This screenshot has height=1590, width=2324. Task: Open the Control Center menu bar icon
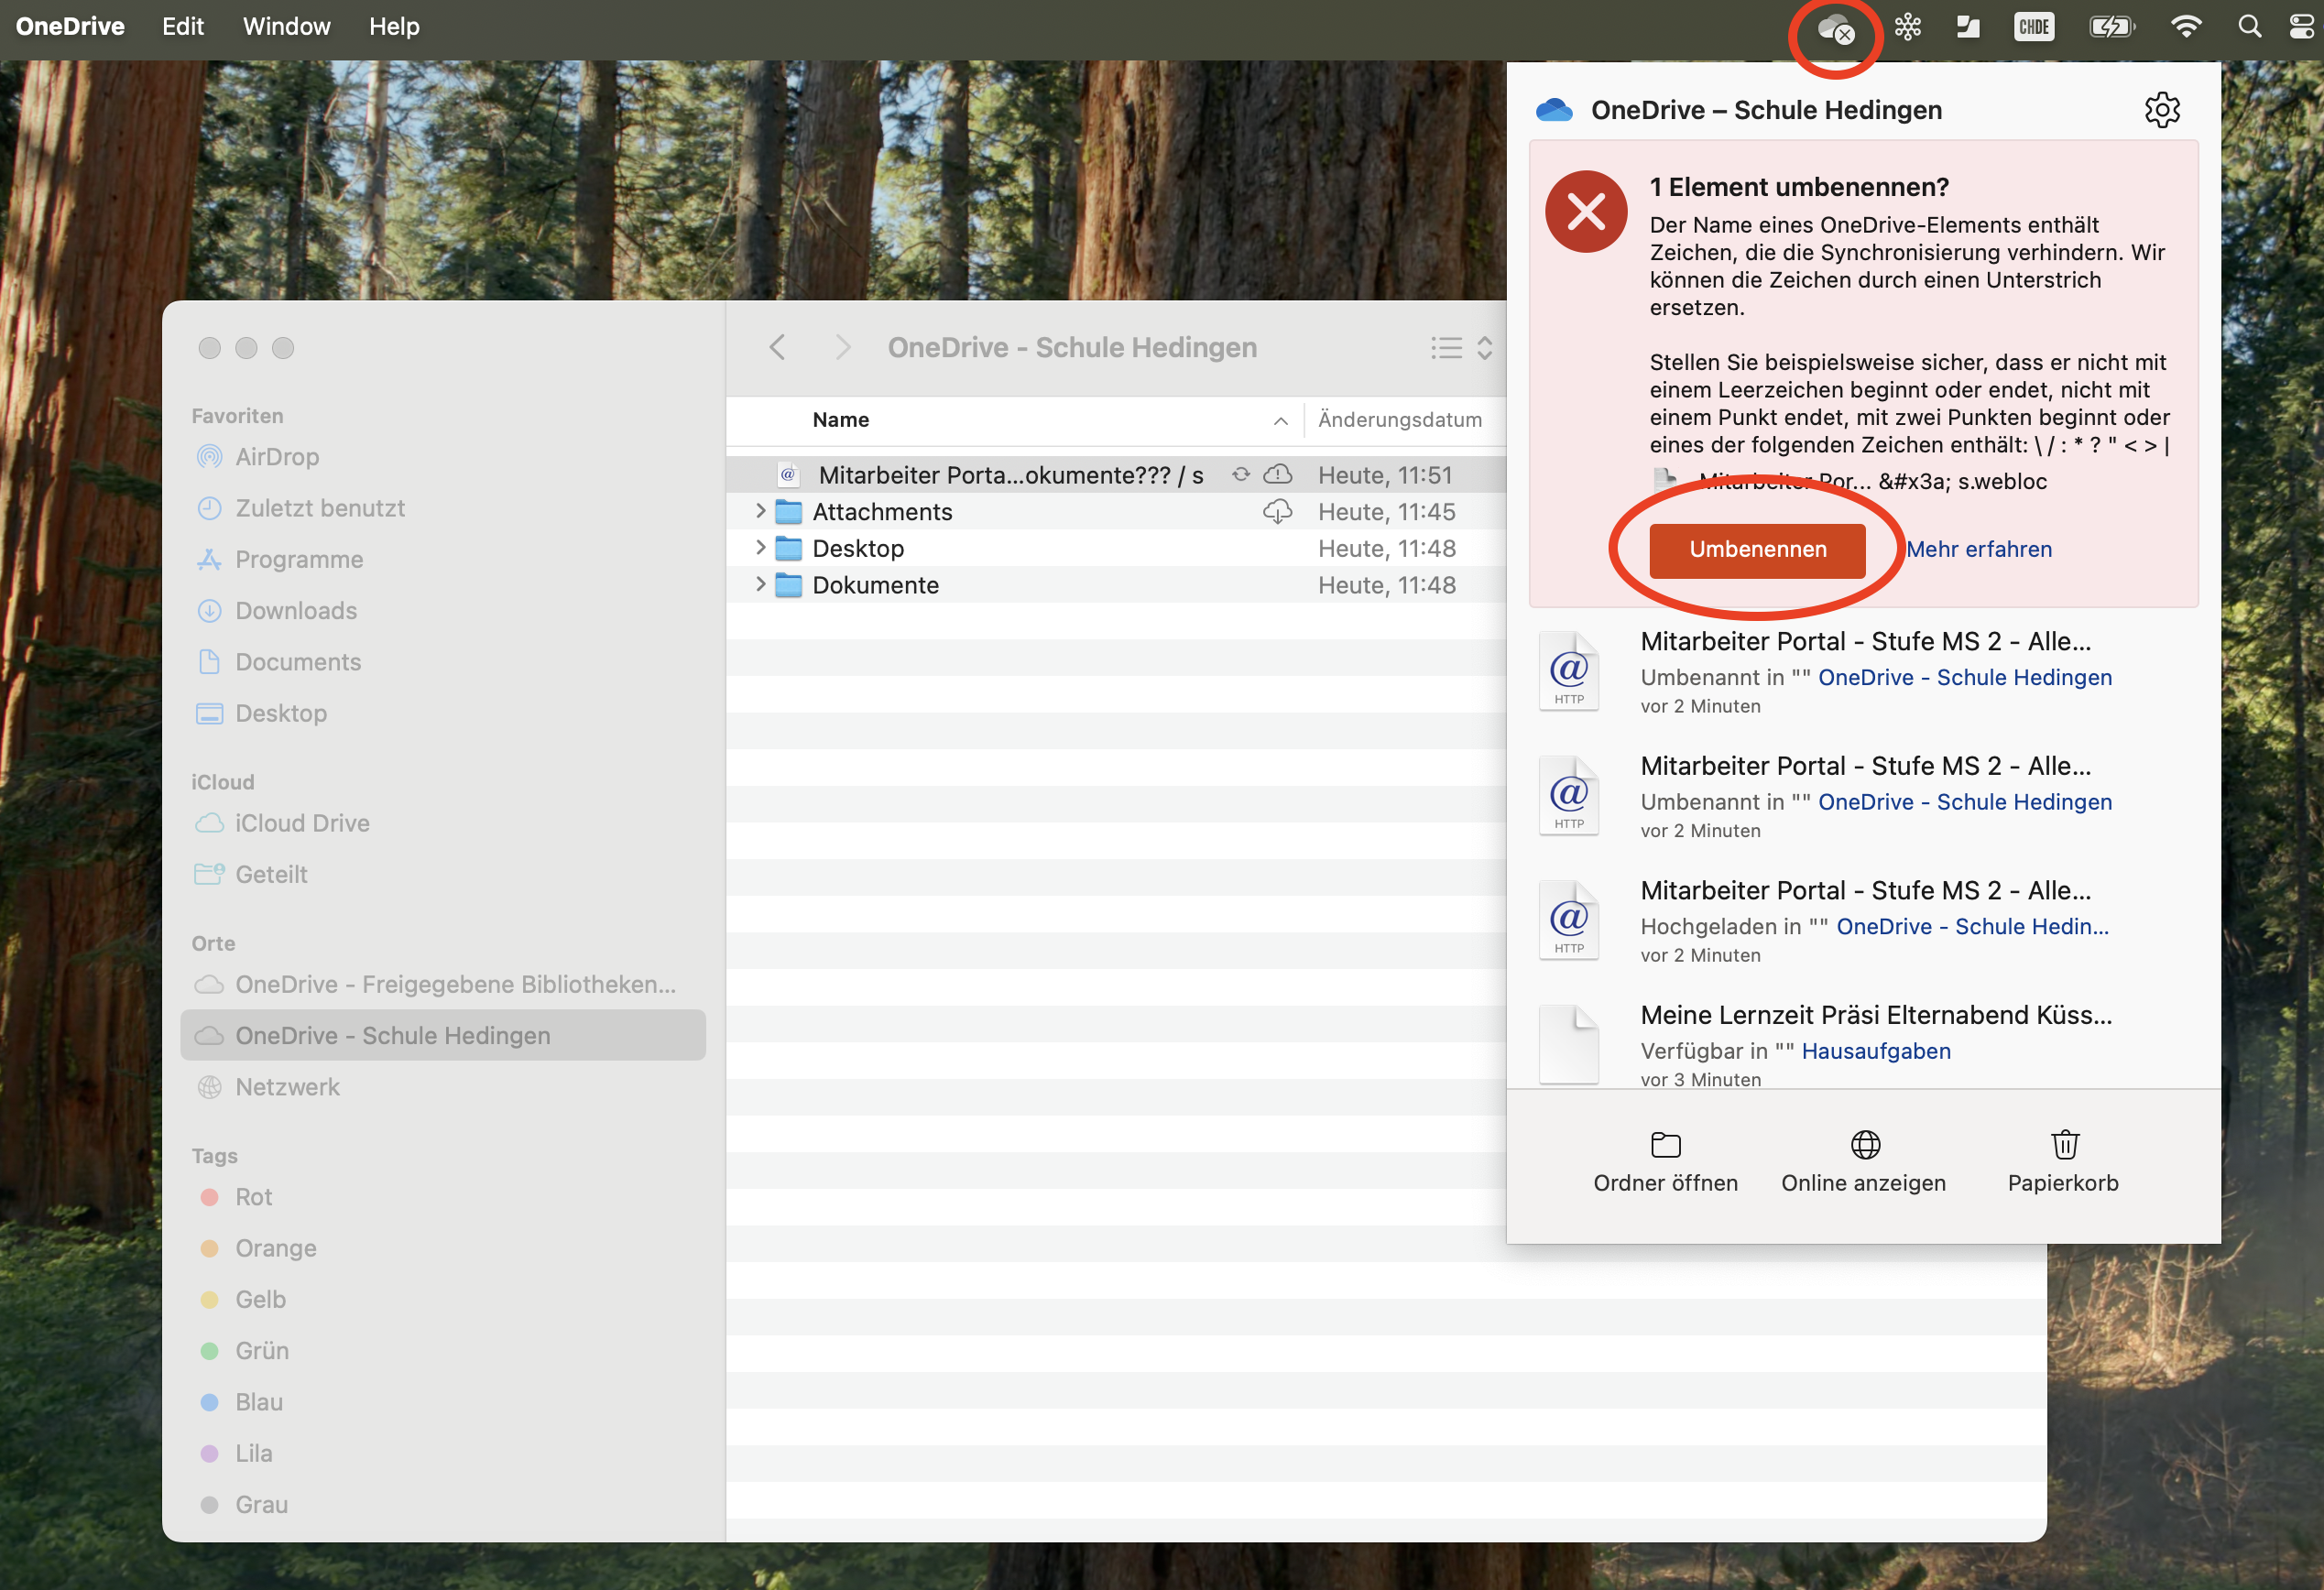tap(2302, 27)
